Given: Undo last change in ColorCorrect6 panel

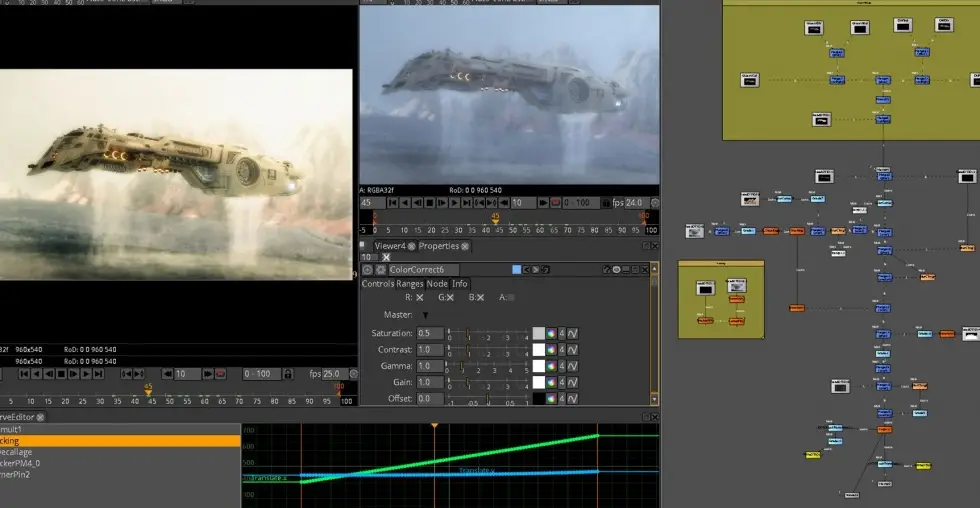Looking at the screenshot, I should 526,270.
